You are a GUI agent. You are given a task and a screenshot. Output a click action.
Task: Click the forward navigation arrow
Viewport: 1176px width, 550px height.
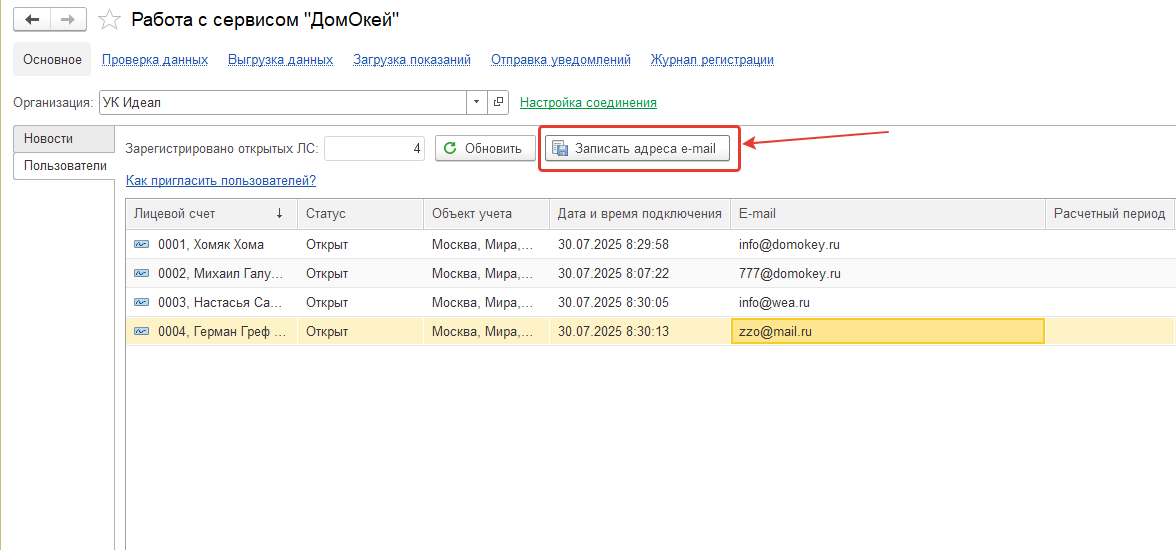68,19
